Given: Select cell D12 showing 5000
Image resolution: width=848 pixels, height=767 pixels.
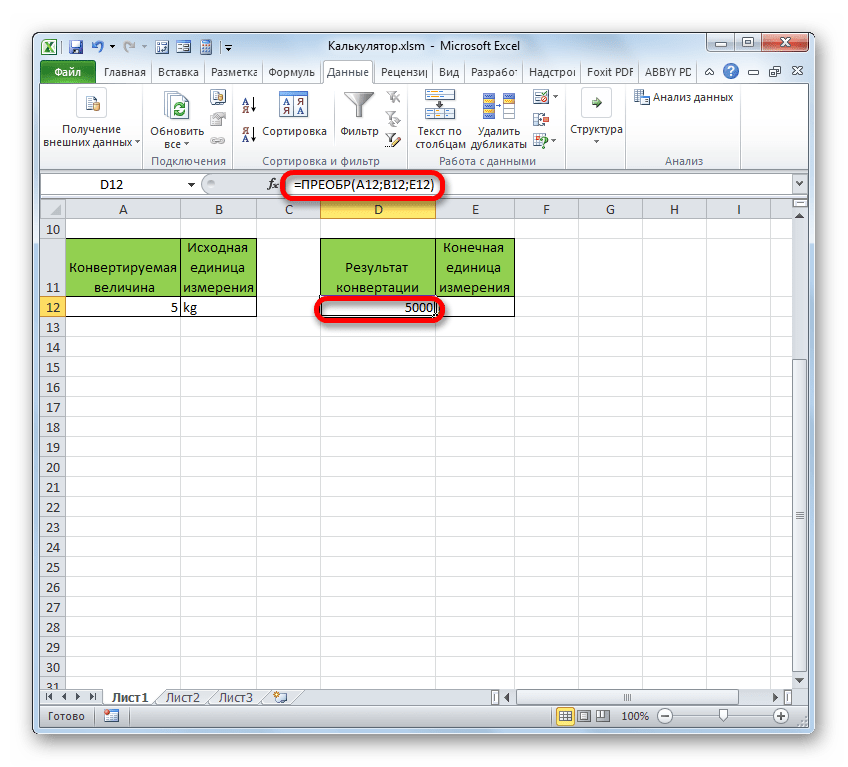Looking at the screenshot, I should tap(378, 307).
